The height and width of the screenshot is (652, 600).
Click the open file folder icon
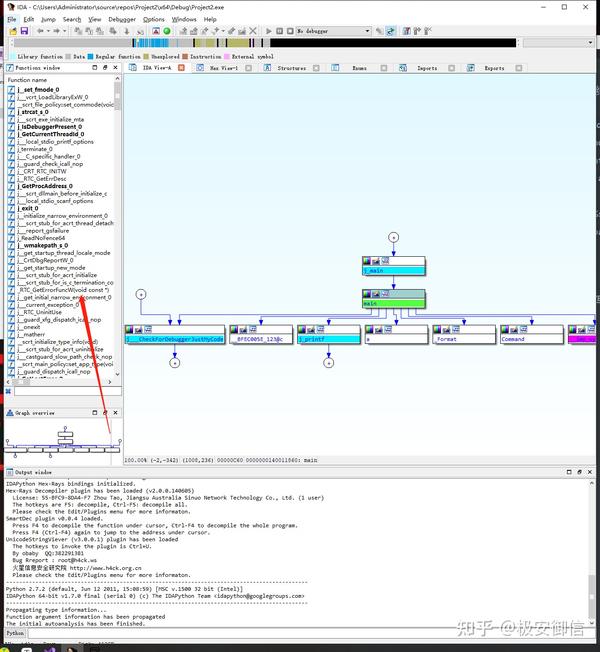point(13,31)
